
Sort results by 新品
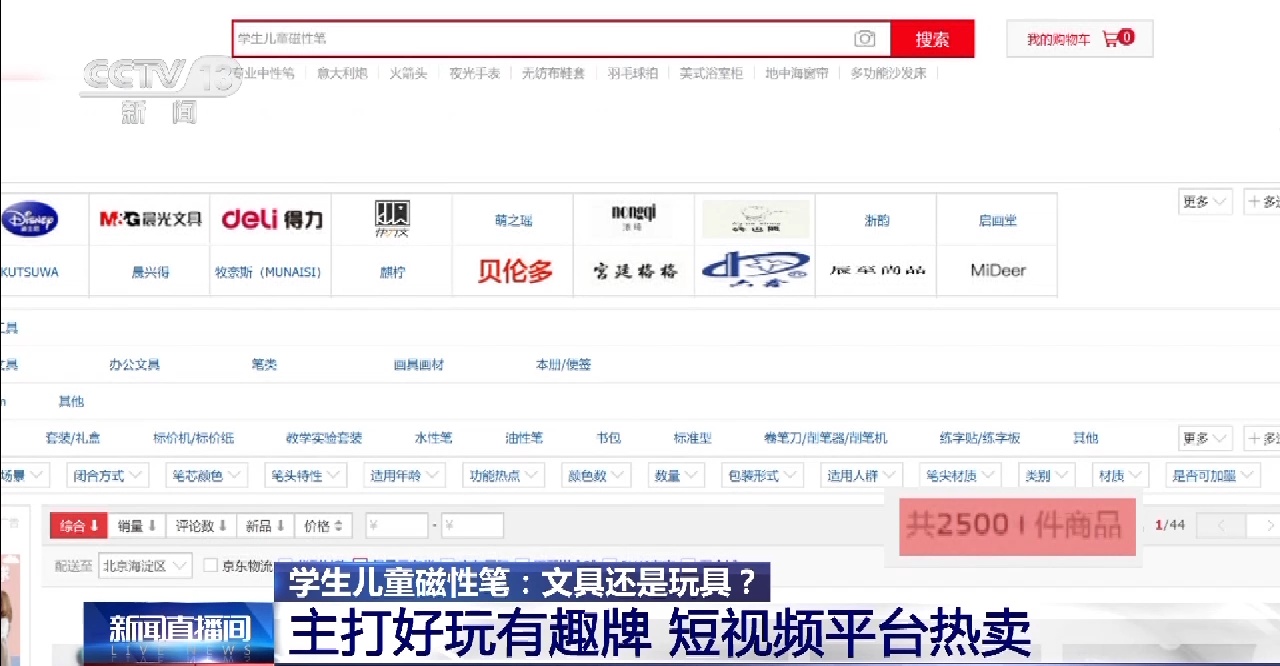pos(265,525)
